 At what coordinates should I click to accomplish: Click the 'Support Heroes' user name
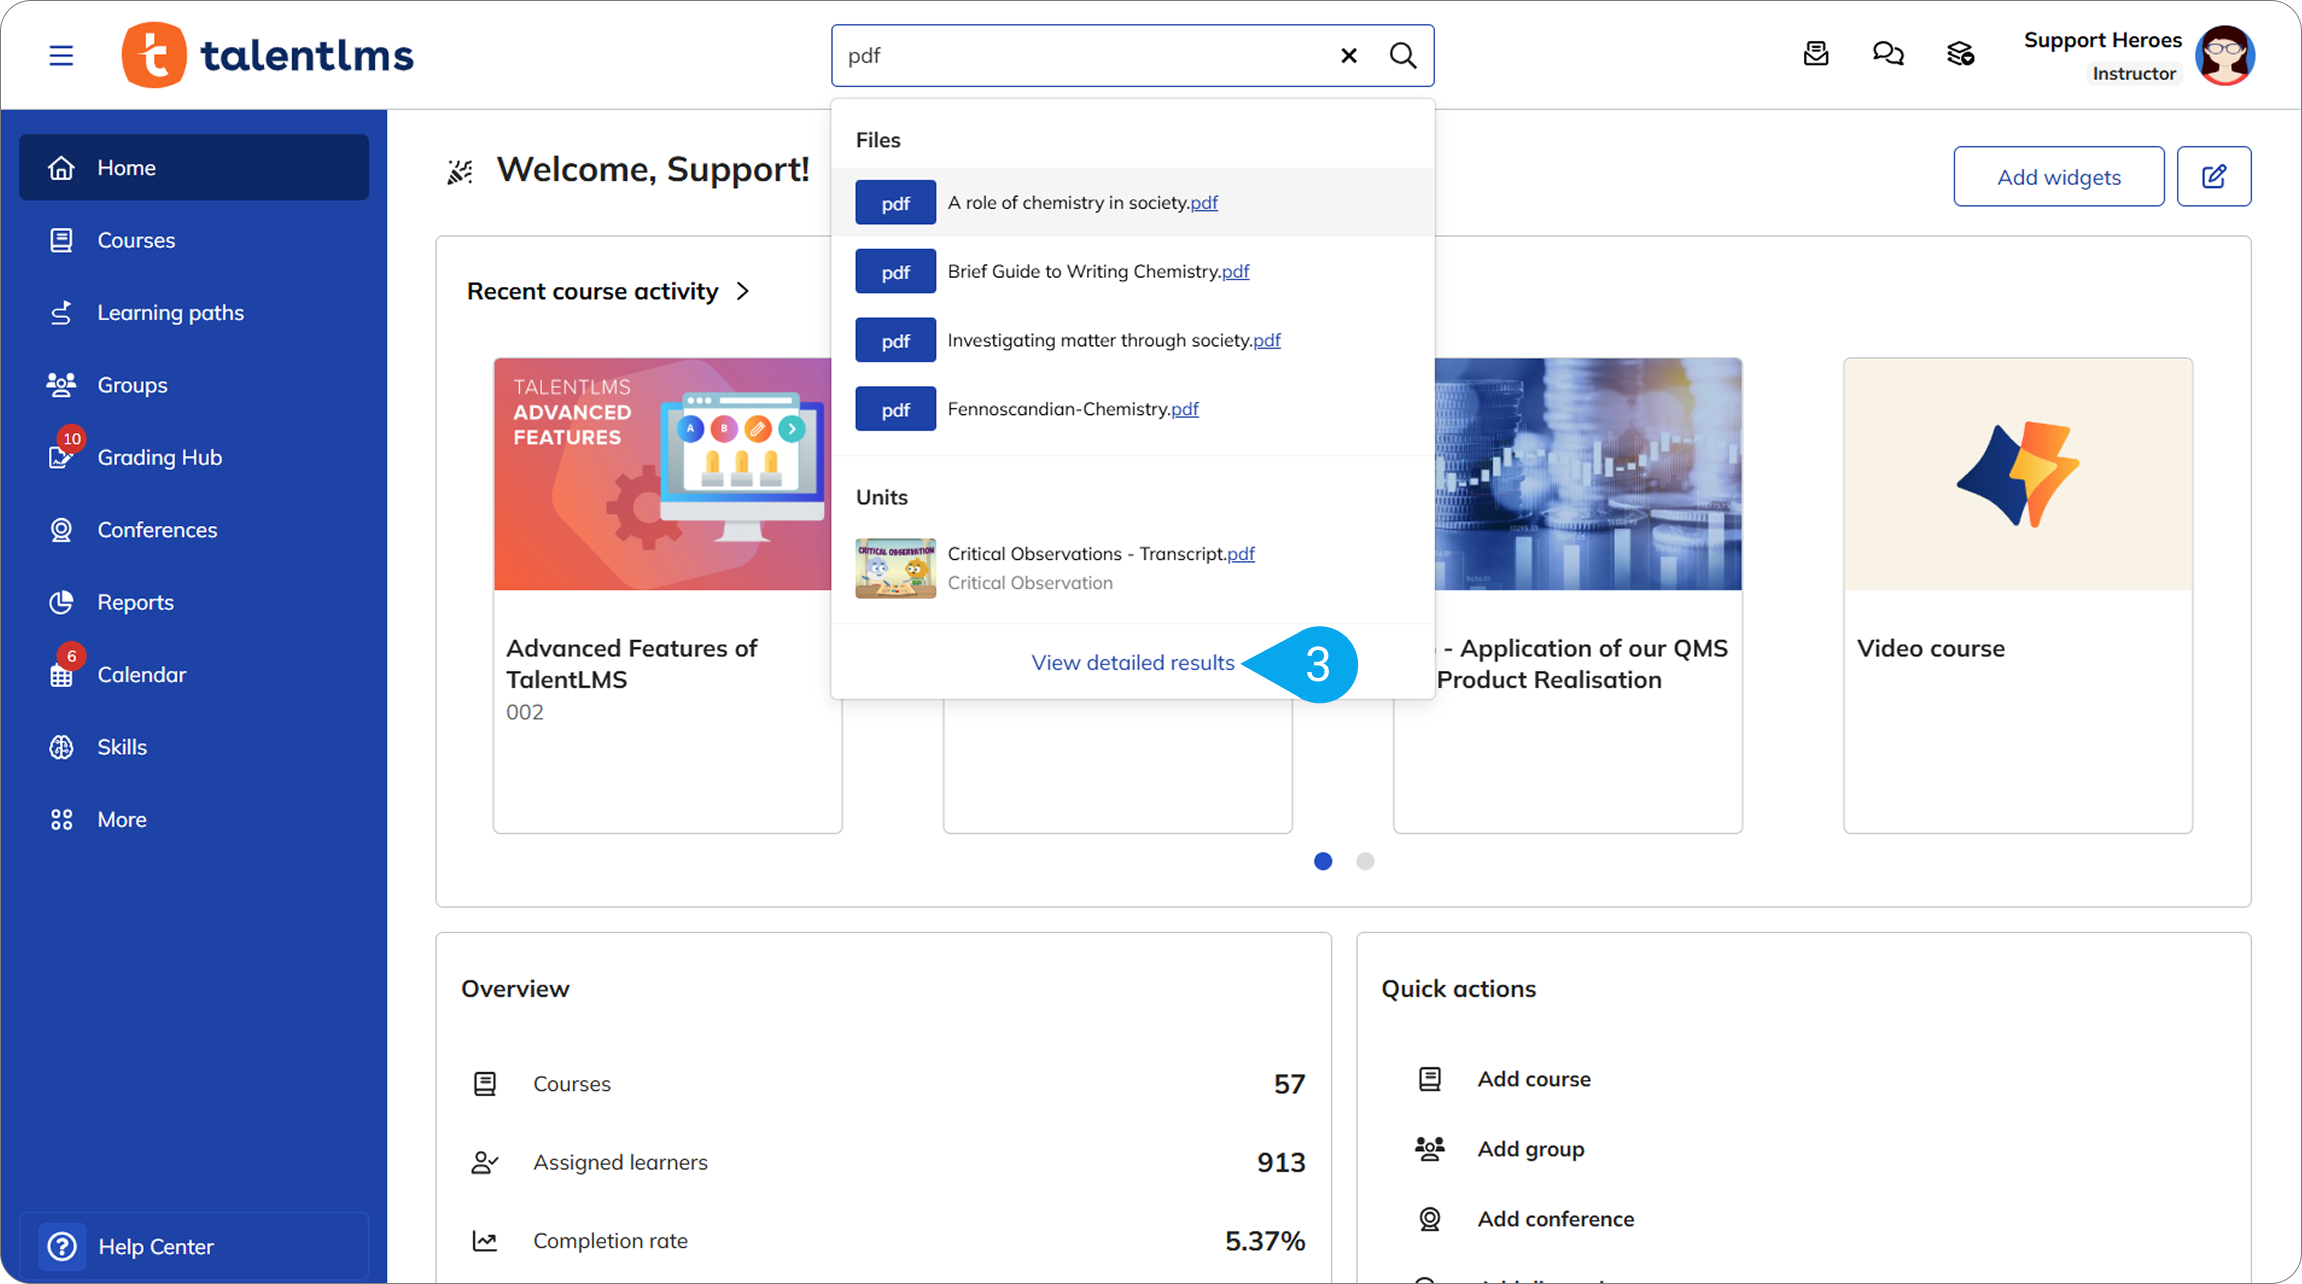[2103, 40]
